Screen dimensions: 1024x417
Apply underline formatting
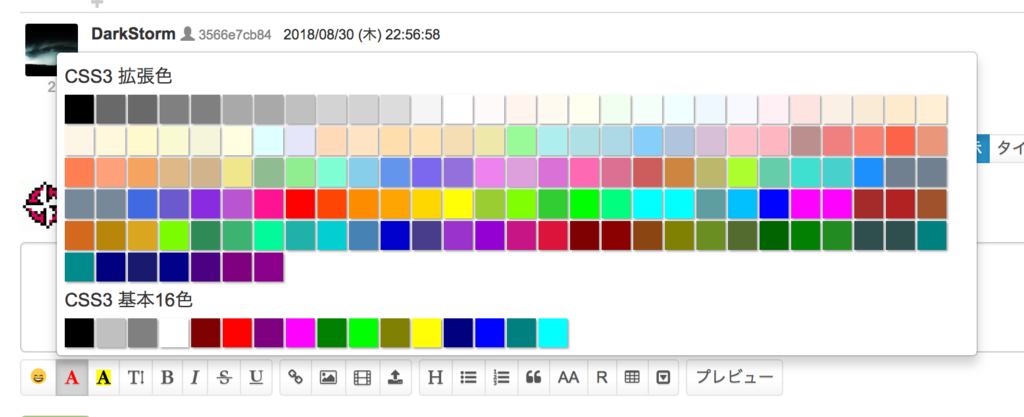pyautogui.click(x=257, y=378)
